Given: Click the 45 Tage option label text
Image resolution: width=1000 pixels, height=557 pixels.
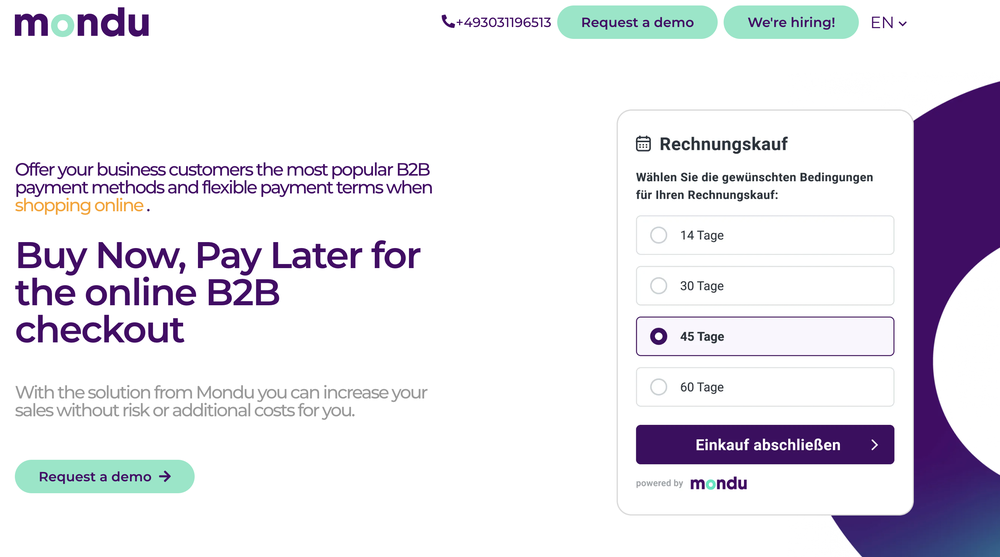Looking at the screenshot, I should (x=702, y=336).
